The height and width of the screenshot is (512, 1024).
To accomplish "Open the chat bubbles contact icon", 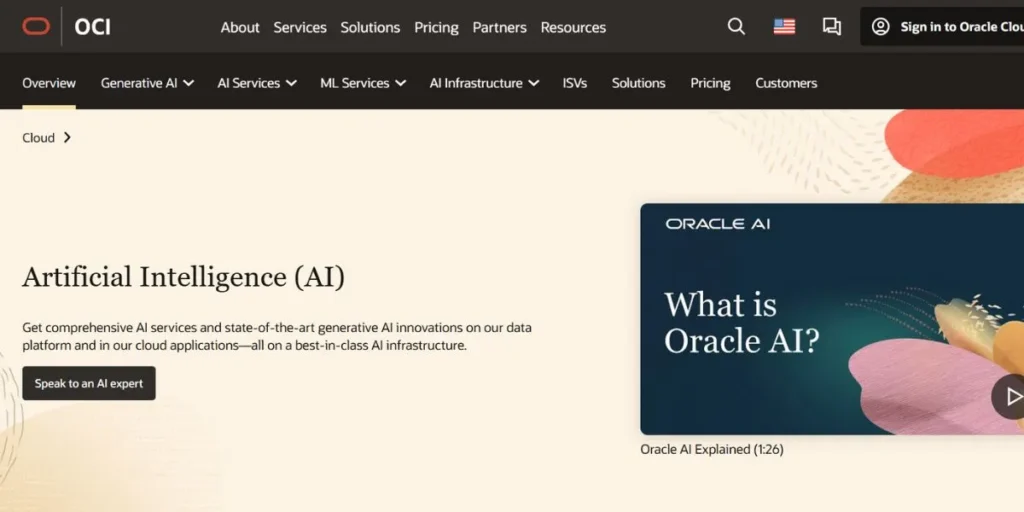I will [x=831, y=27].
